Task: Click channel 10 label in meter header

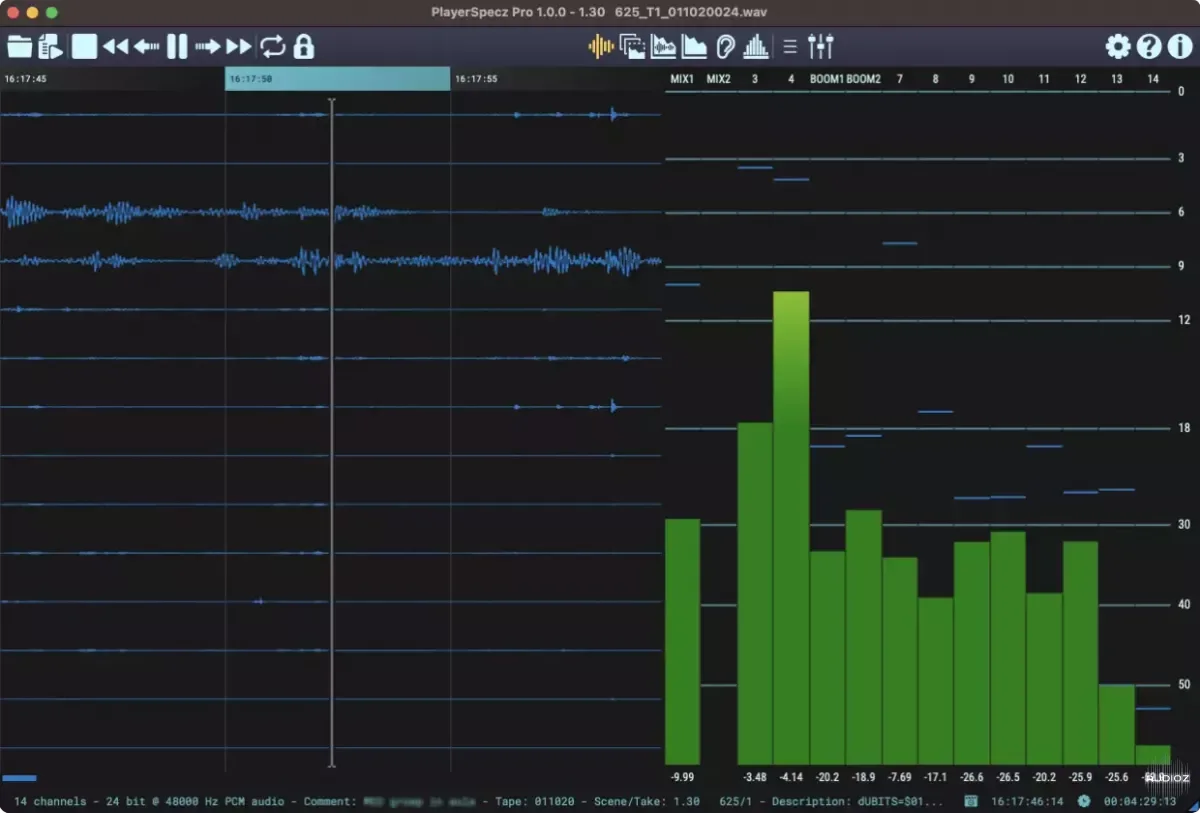Action: click(1008, 78)
